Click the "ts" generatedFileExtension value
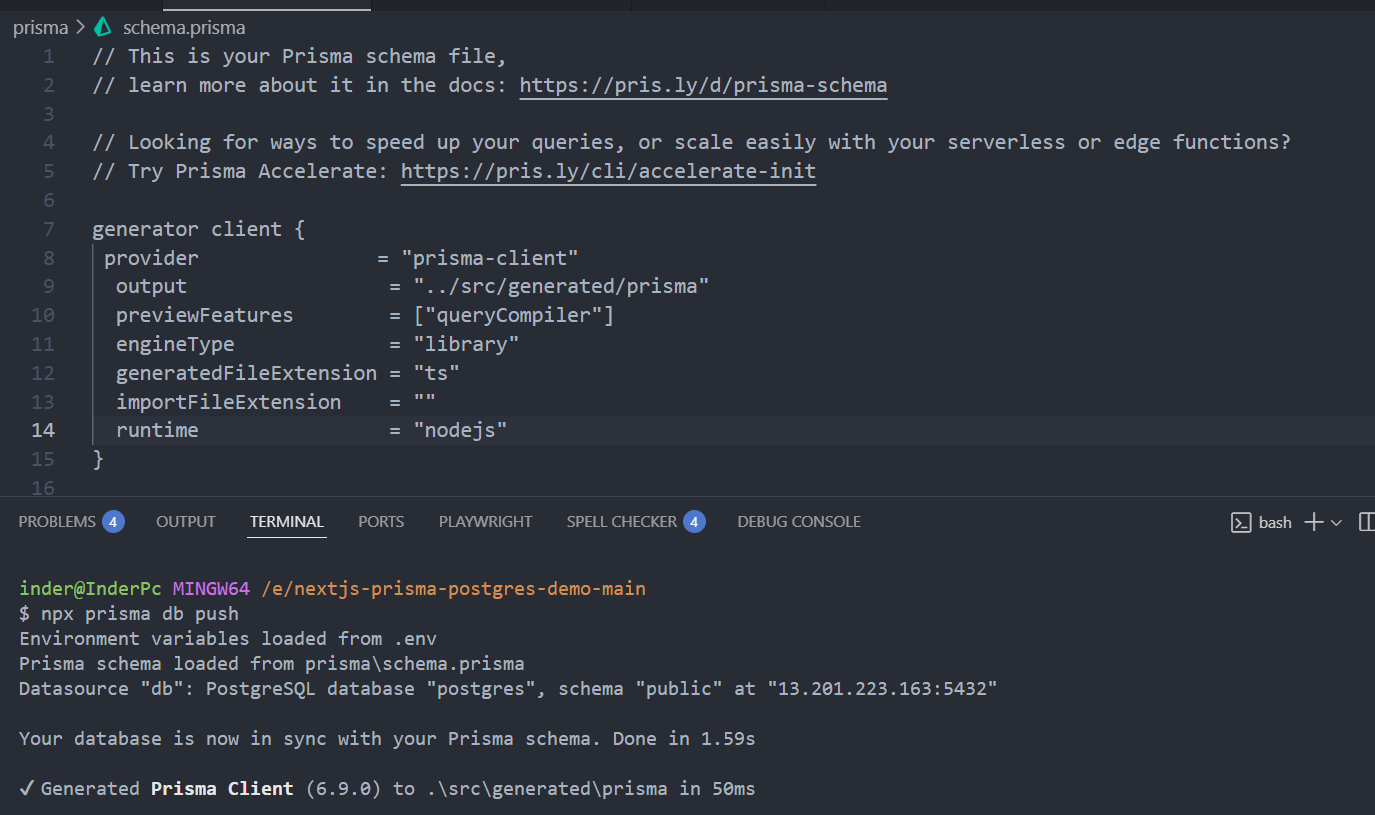 [x=437, y=373]
